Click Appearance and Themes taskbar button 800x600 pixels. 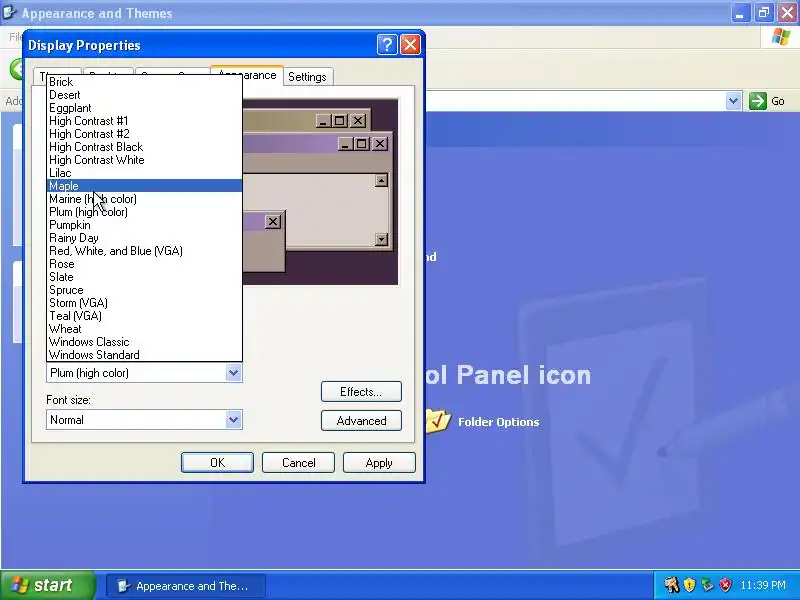tap(186, 586)
